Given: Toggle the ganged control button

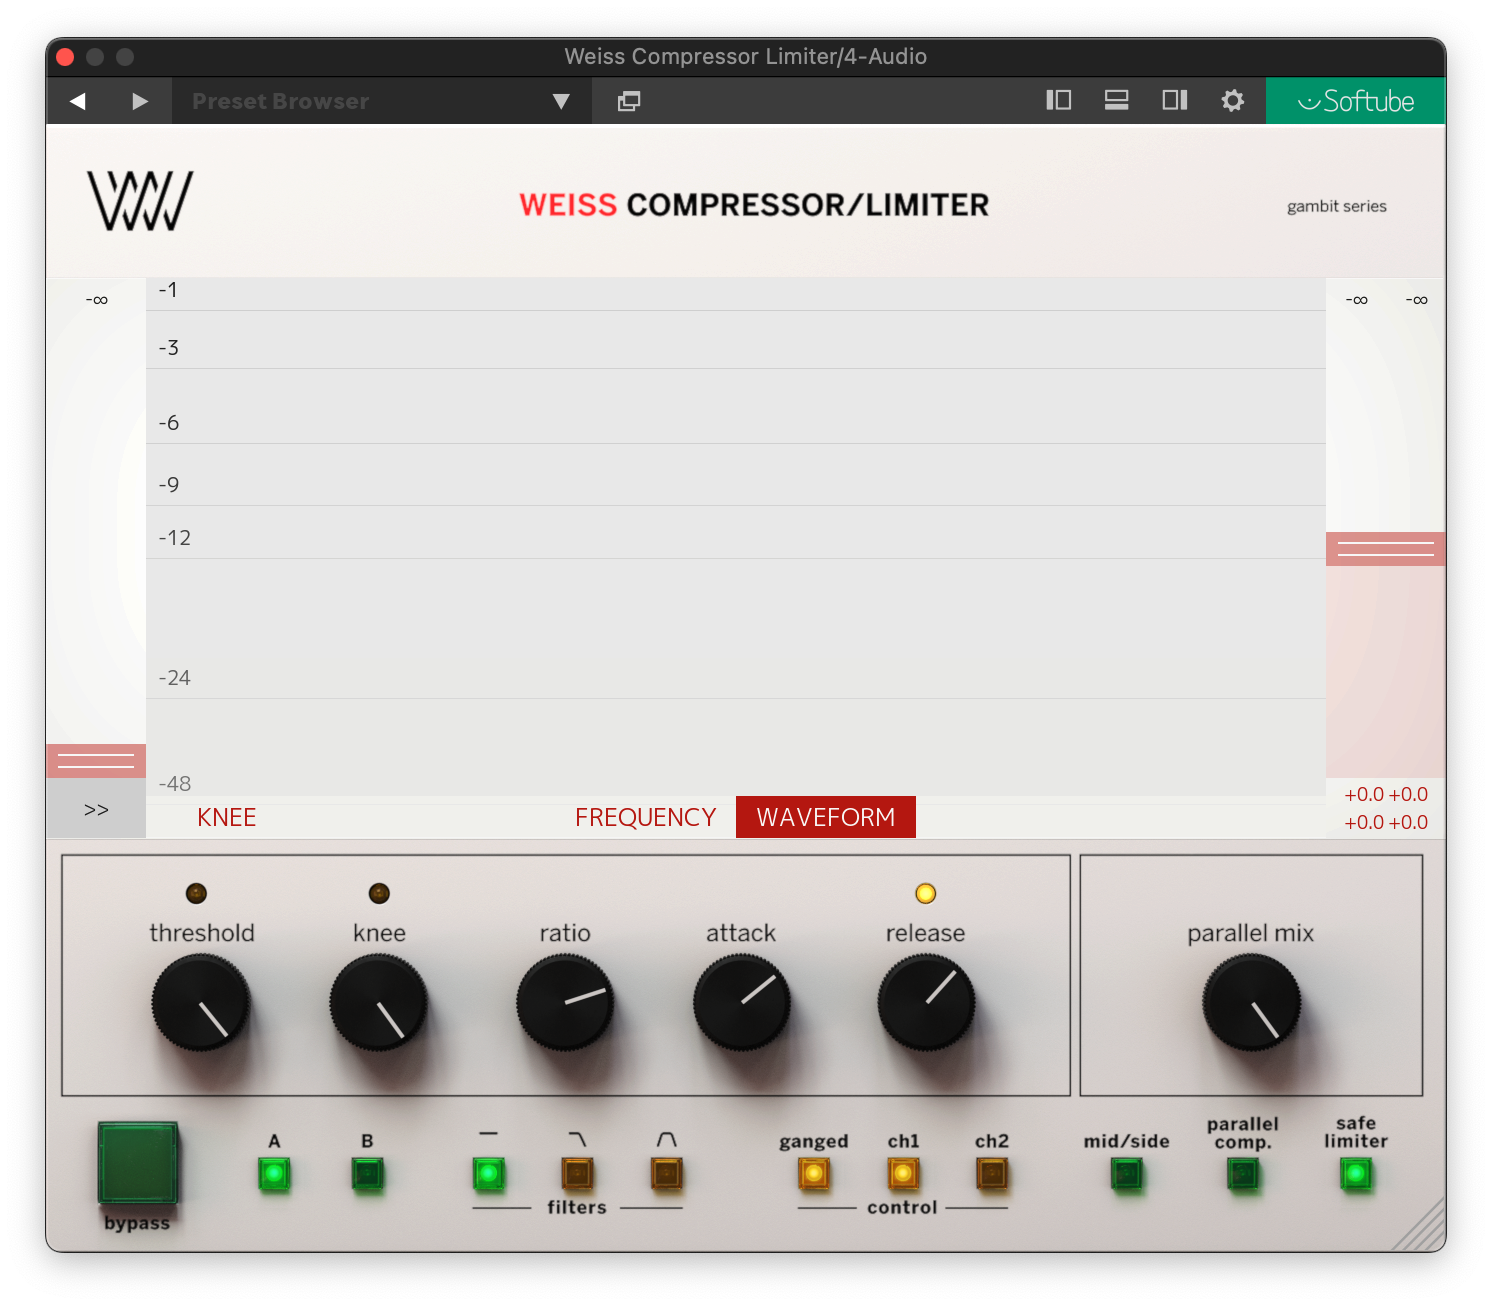Looking at the screenshot, I should coord(814,1173).
